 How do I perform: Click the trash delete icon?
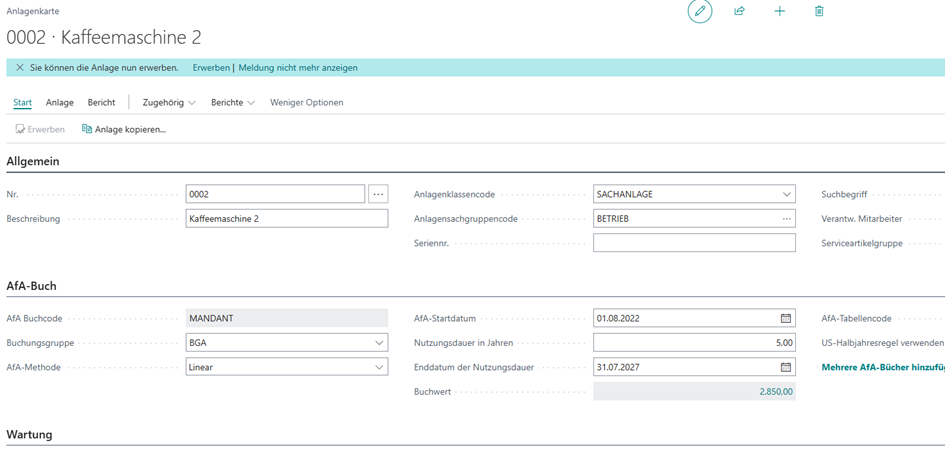coord(819,11)
